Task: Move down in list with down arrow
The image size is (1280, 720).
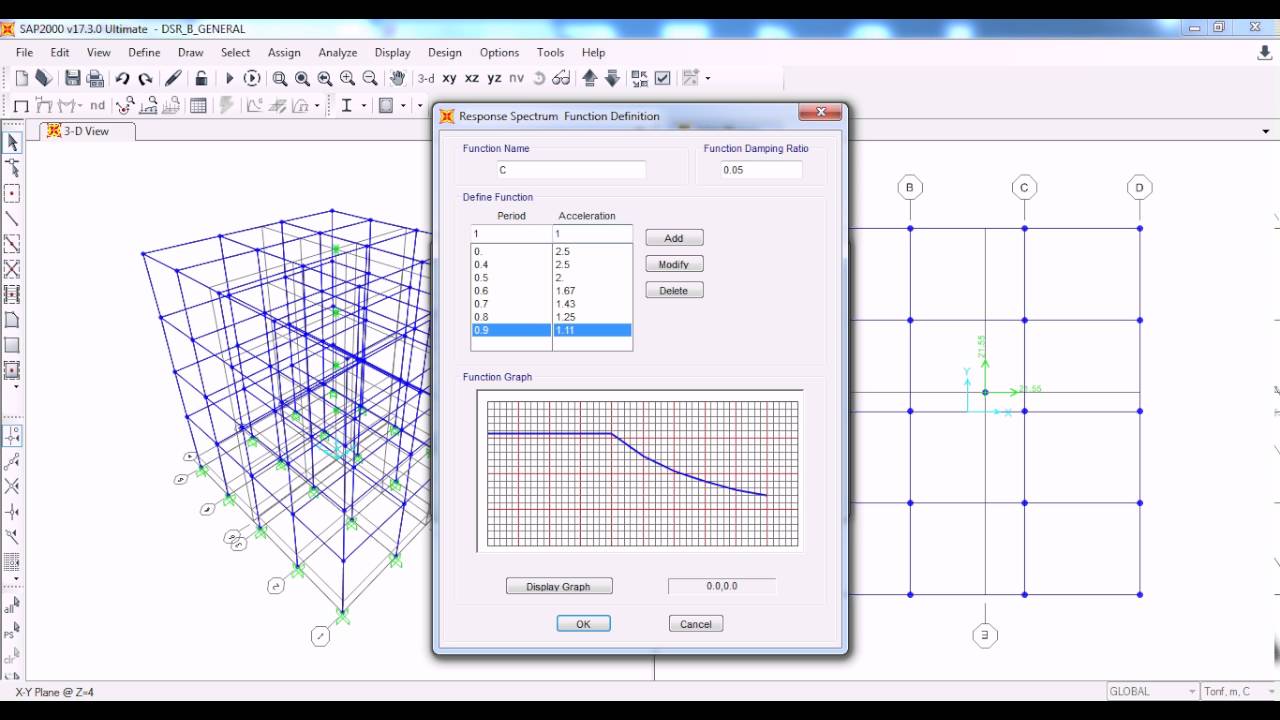Action: [612, 78]
